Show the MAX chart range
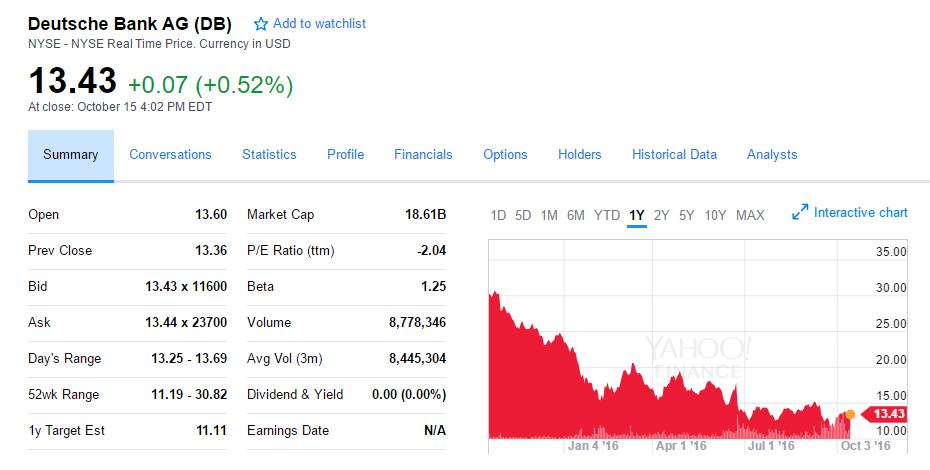The height and width of the screenshot is (470, 930). 750,215
